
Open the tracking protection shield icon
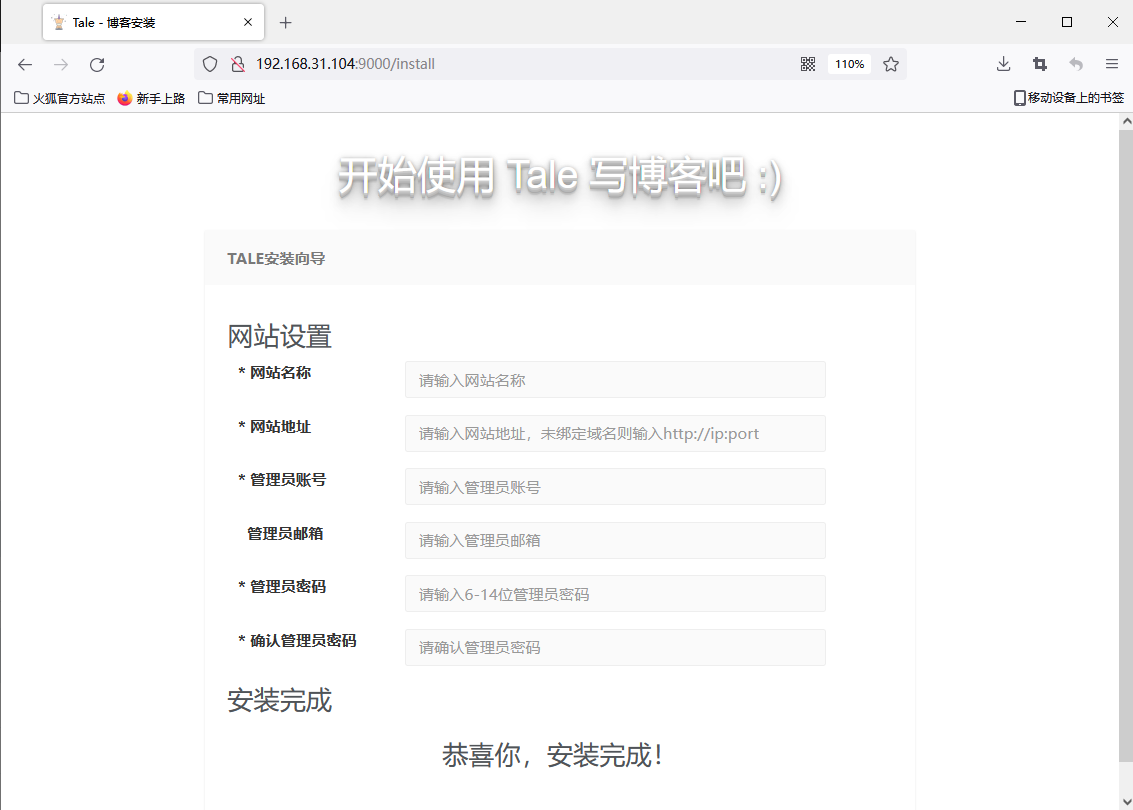pyautogui.click(x=210, y=64)
